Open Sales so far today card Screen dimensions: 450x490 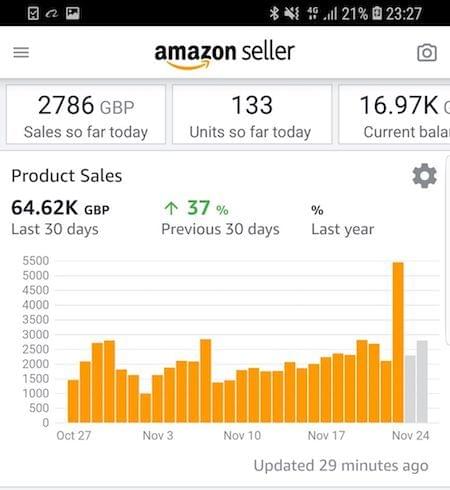[86, 114]
